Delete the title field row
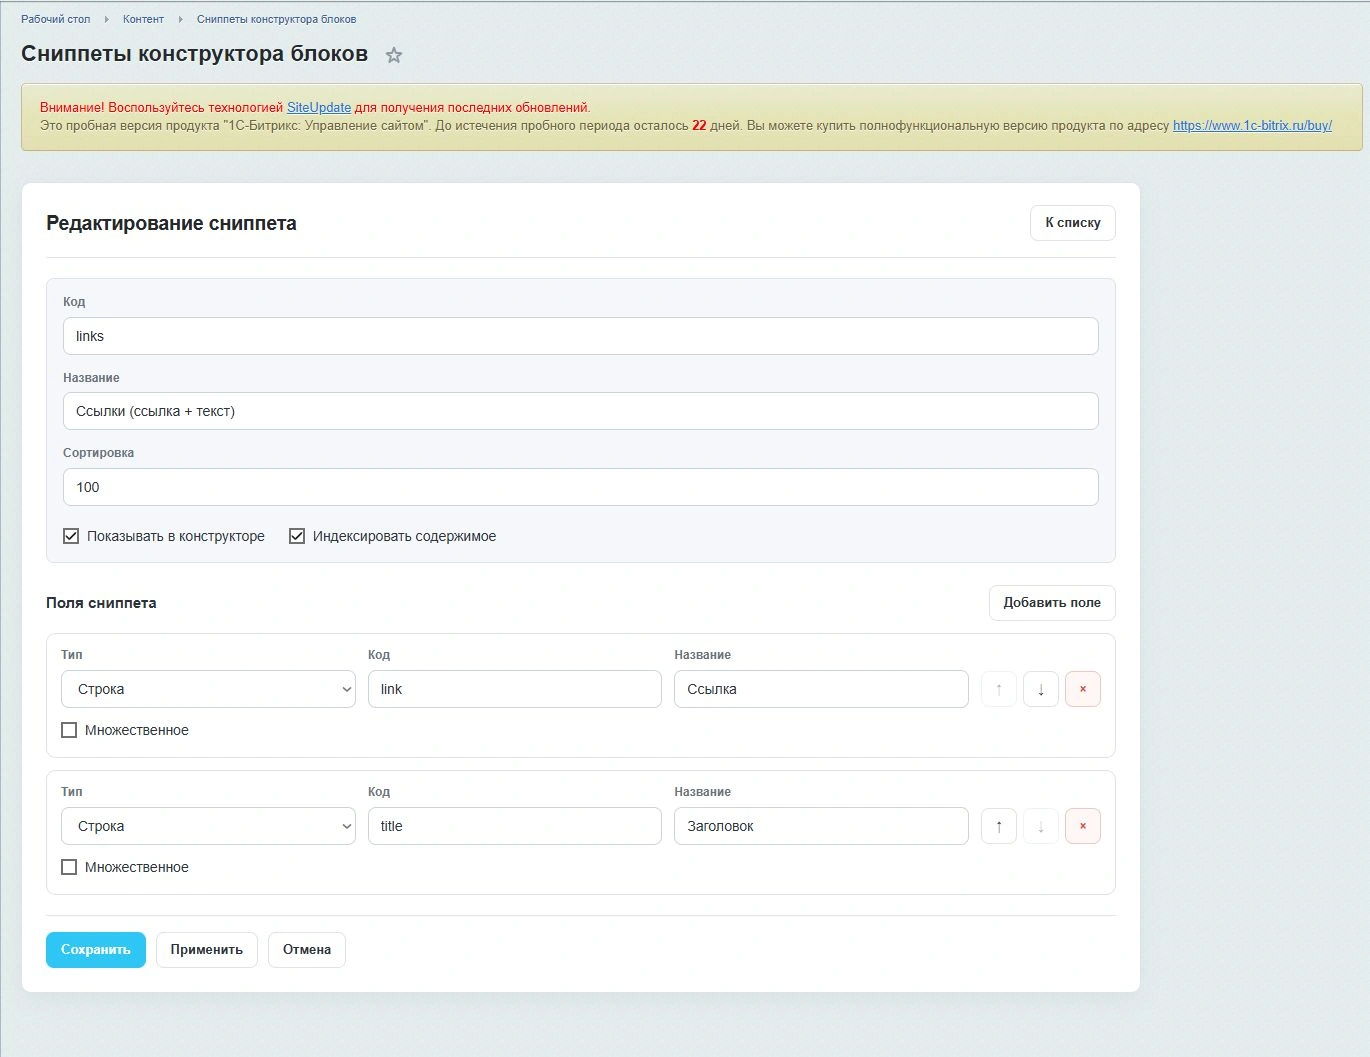Viewport: 1370px width, 1057px height. tap(1083, 826)
